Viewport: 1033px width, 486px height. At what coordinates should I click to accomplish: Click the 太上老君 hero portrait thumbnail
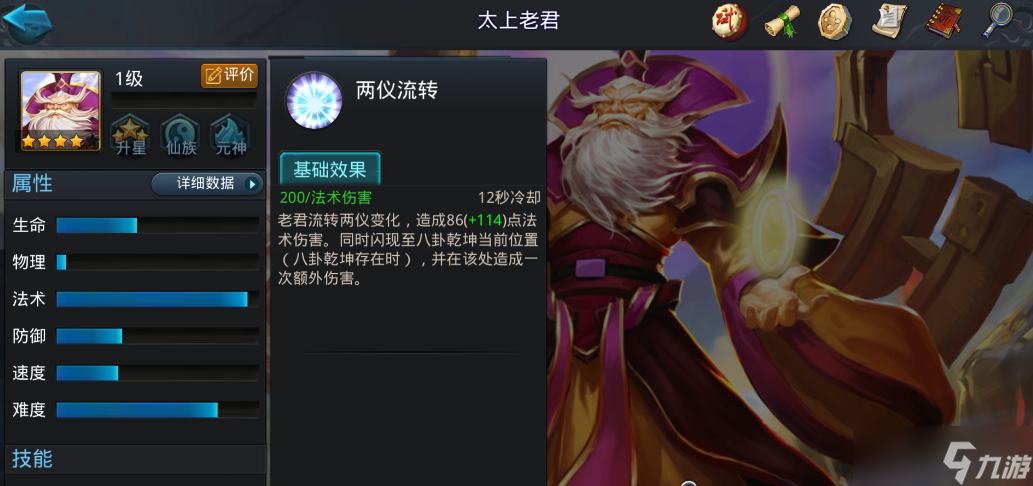coord(61,111)
